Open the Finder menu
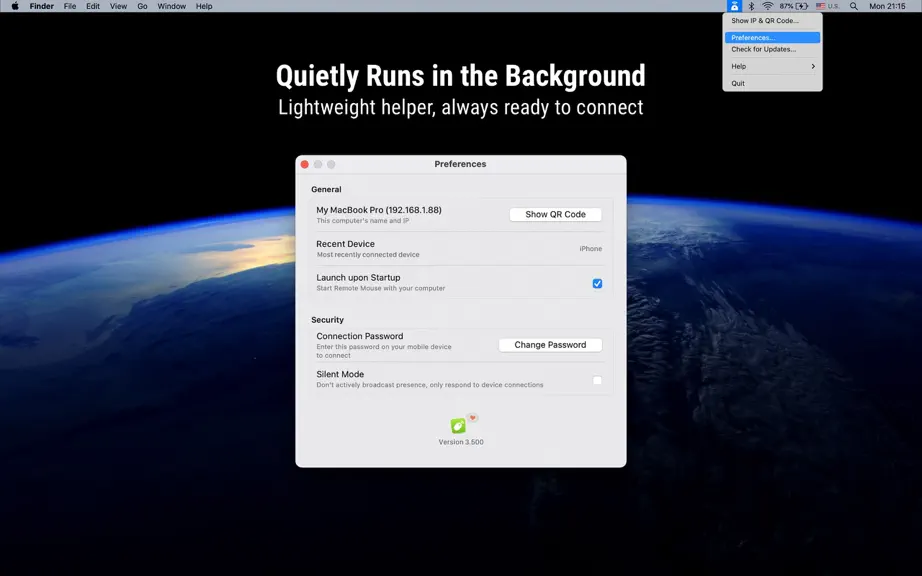 [42, 6]
